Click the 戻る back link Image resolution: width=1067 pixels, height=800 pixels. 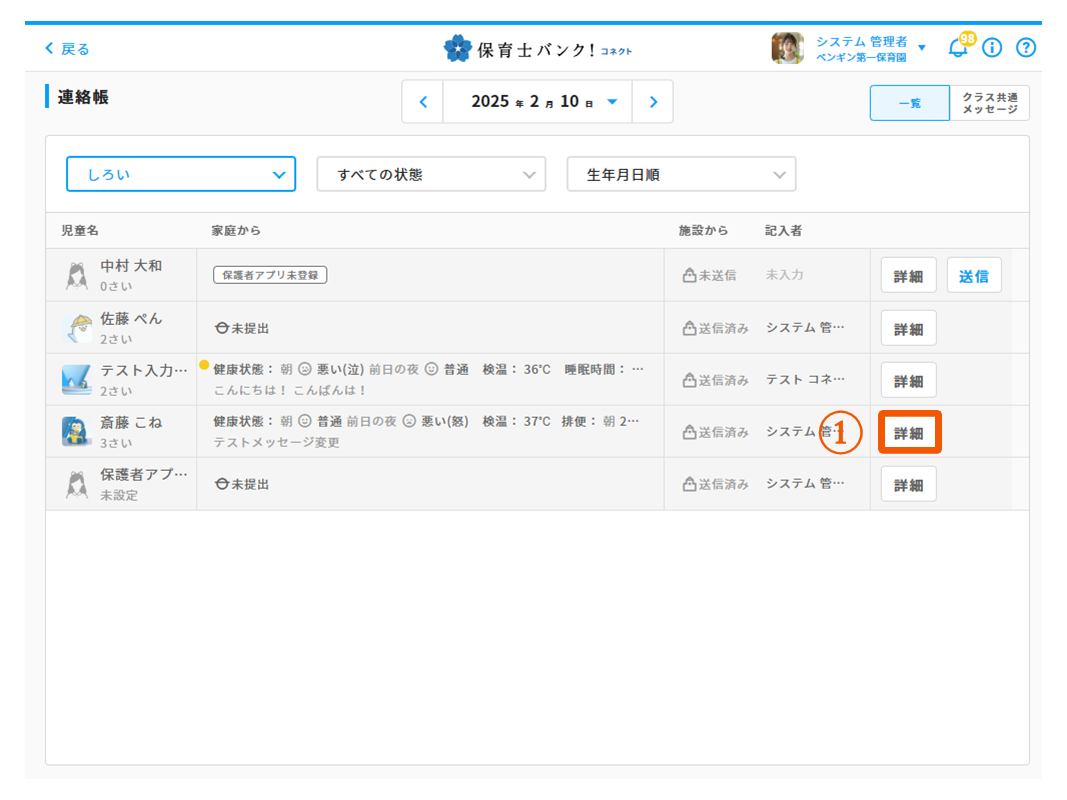point(67,49)
